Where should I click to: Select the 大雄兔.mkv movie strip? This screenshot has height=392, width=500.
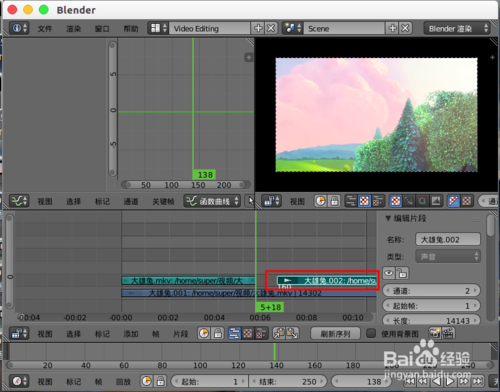pyautogui.click(x=188, y=281)
